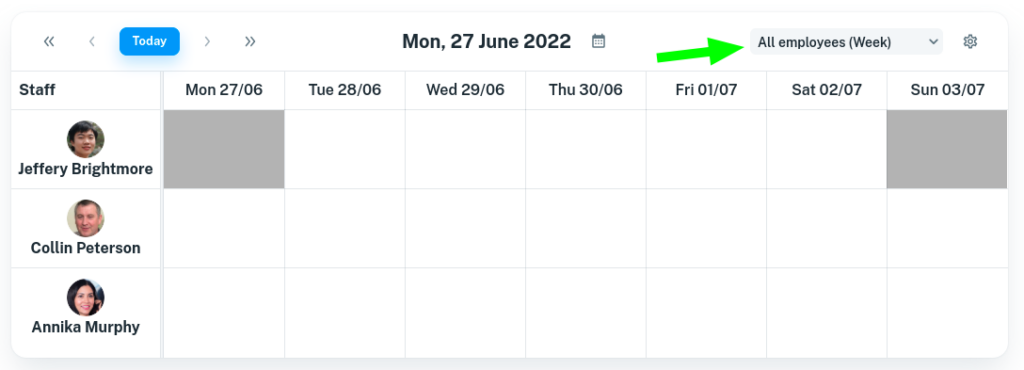Open the All employees (Week) dropdown

(846, 42)
